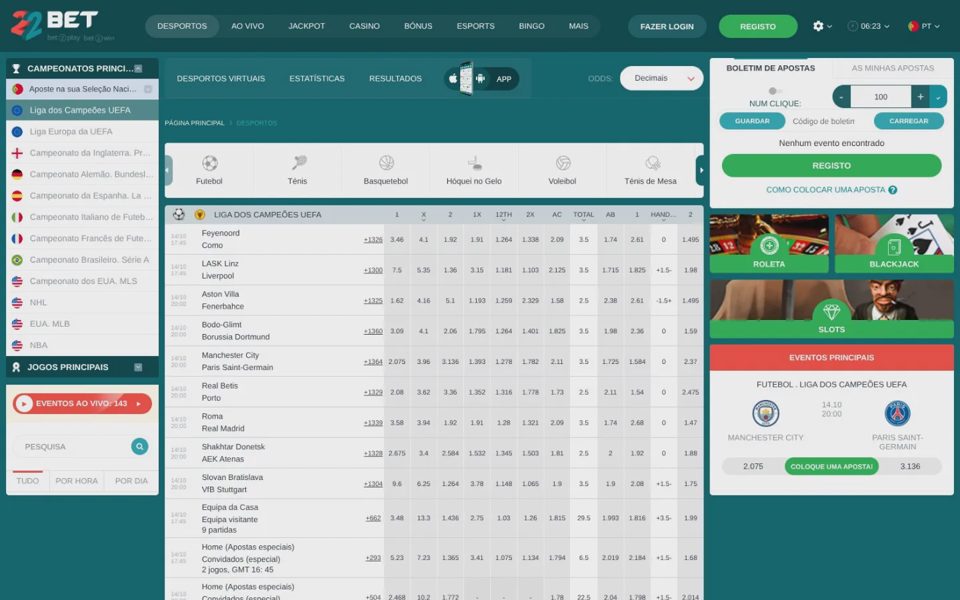Click the Android app download icon
Image resolution: width=960 pixels, height=600 pixels.
point(481,79)
